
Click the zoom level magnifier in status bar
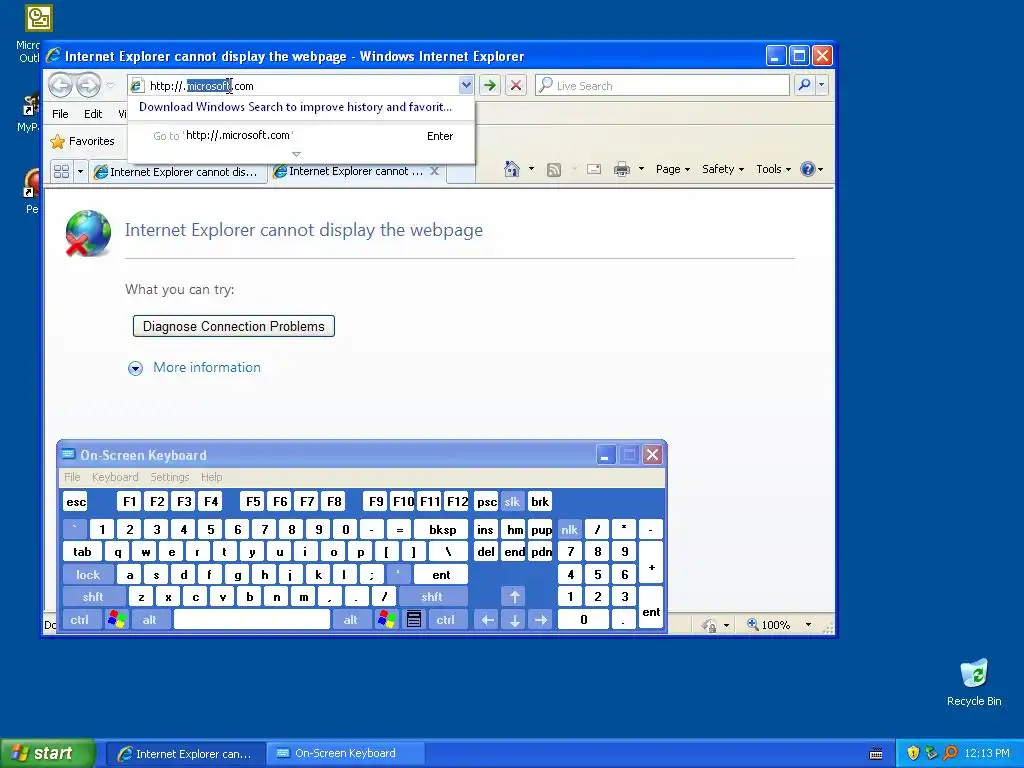[753, 624]
